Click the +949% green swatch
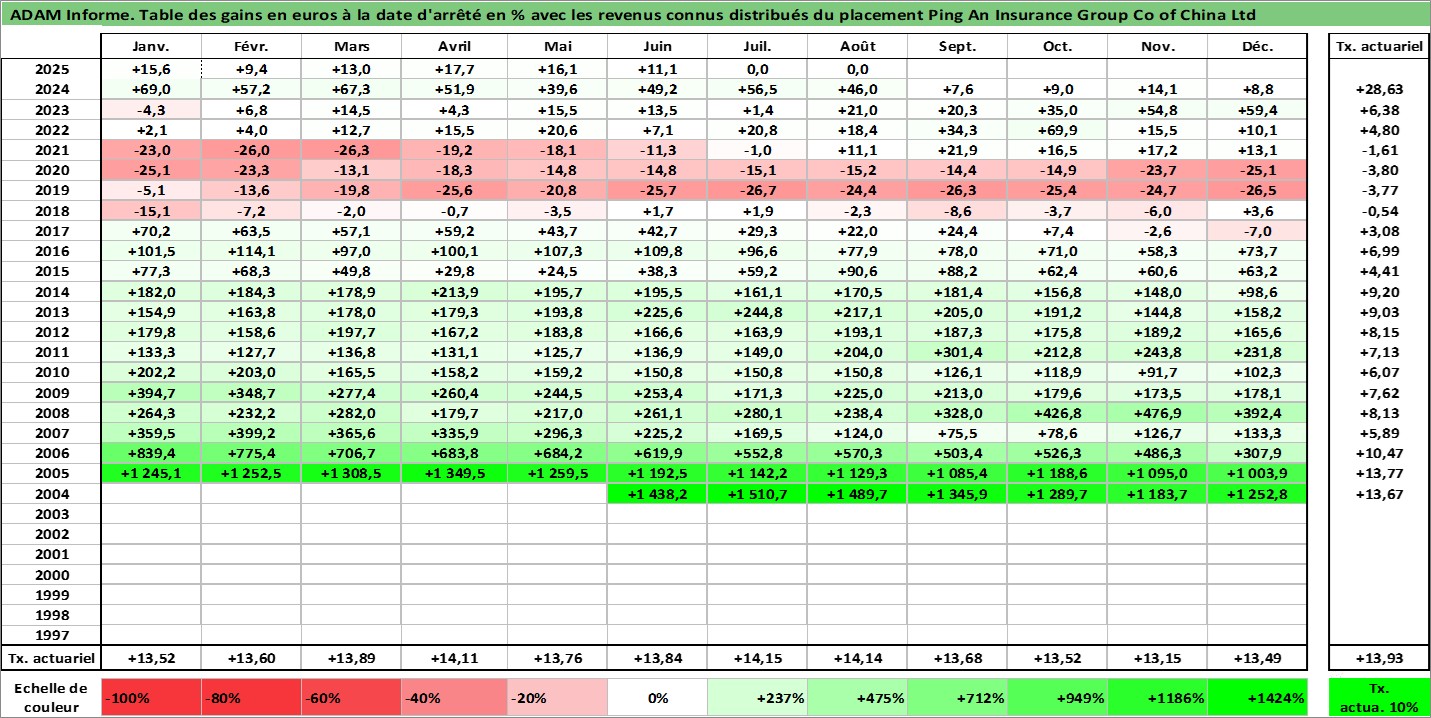The image size is (1431, 718). pos(1057,698)
